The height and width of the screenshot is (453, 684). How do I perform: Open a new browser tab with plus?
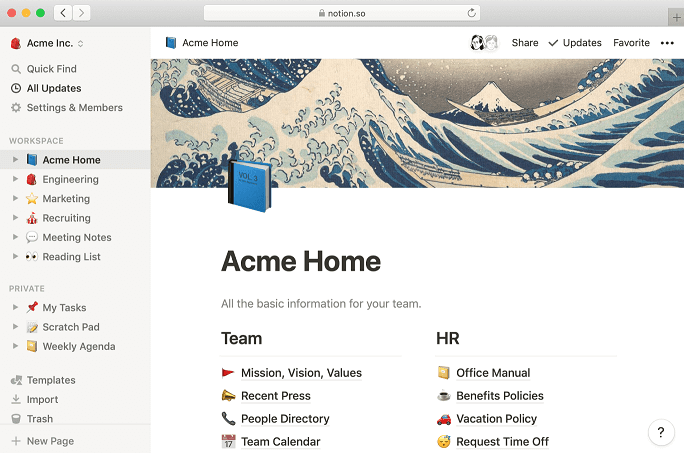676,17
